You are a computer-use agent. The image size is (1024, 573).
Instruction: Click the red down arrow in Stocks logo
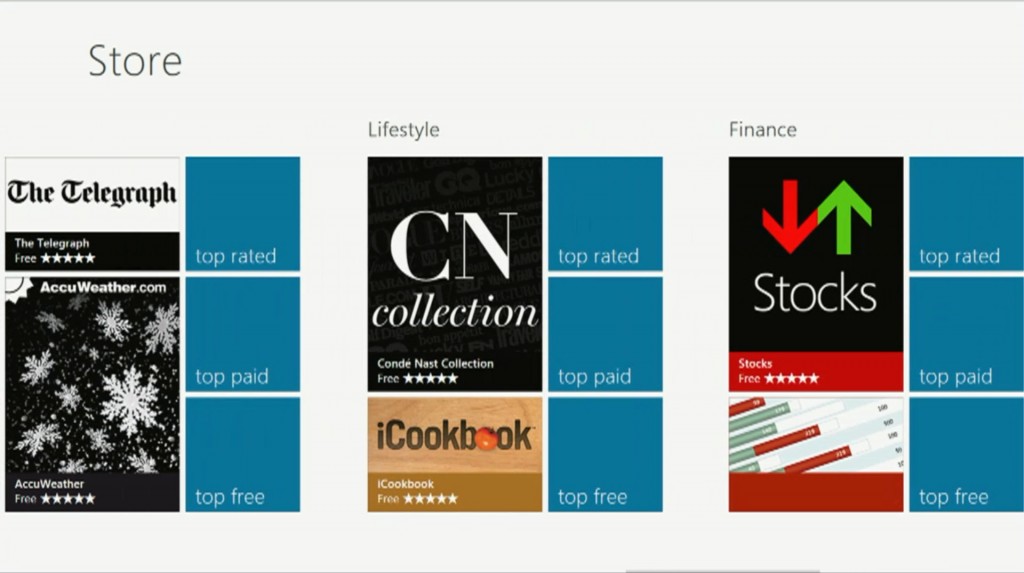[x=790, y=216]
